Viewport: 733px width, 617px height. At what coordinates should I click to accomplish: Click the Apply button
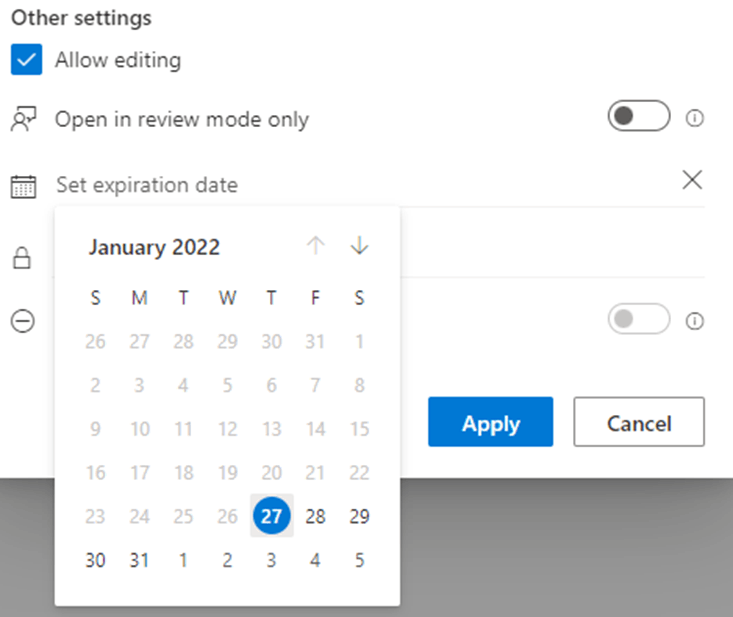tap(490, 422)
